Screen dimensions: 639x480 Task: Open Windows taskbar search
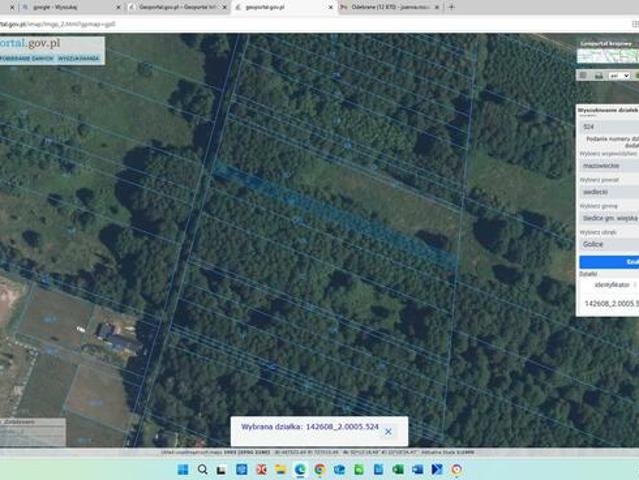(203, 469)
